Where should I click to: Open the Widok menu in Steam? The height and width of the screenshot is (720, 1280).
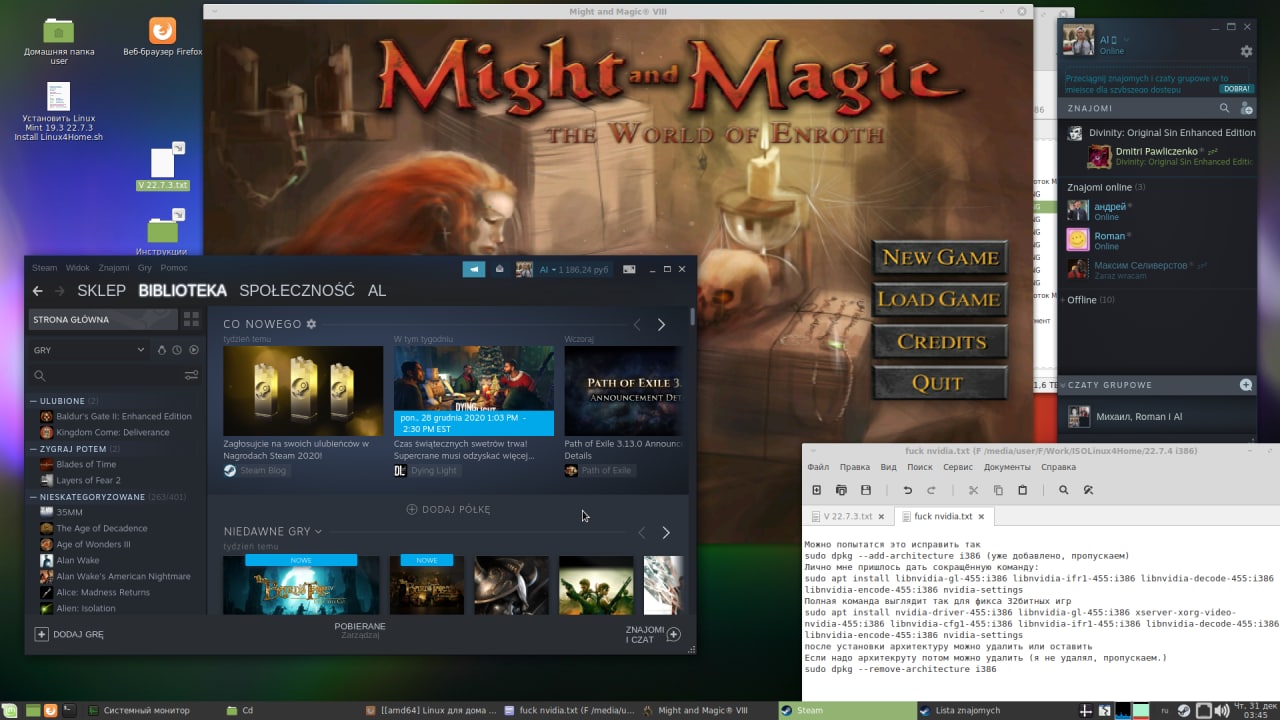[x=77, y=268]
